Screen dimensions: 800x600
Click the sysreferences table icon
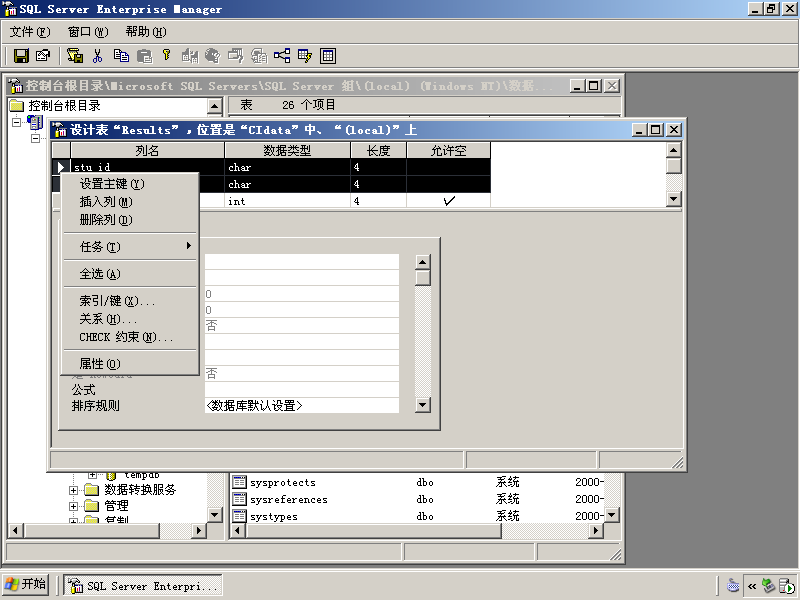pos(239,499)
